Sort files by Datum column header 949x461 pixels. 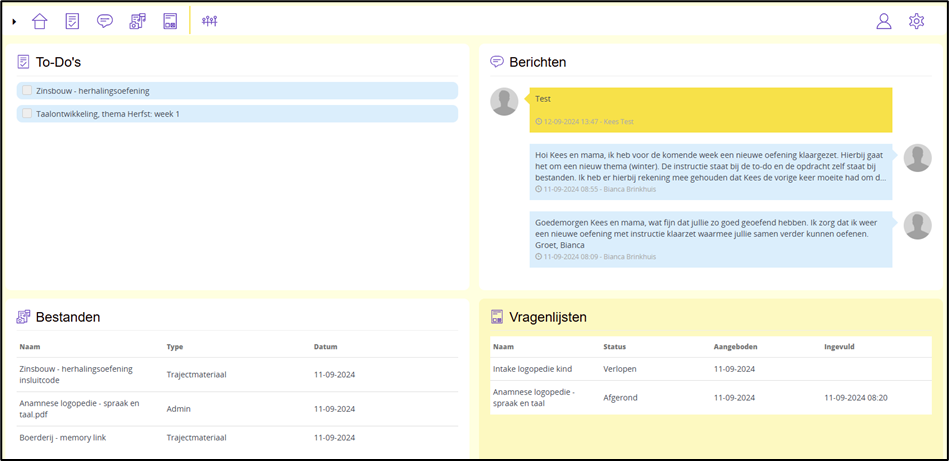point(325,347)
